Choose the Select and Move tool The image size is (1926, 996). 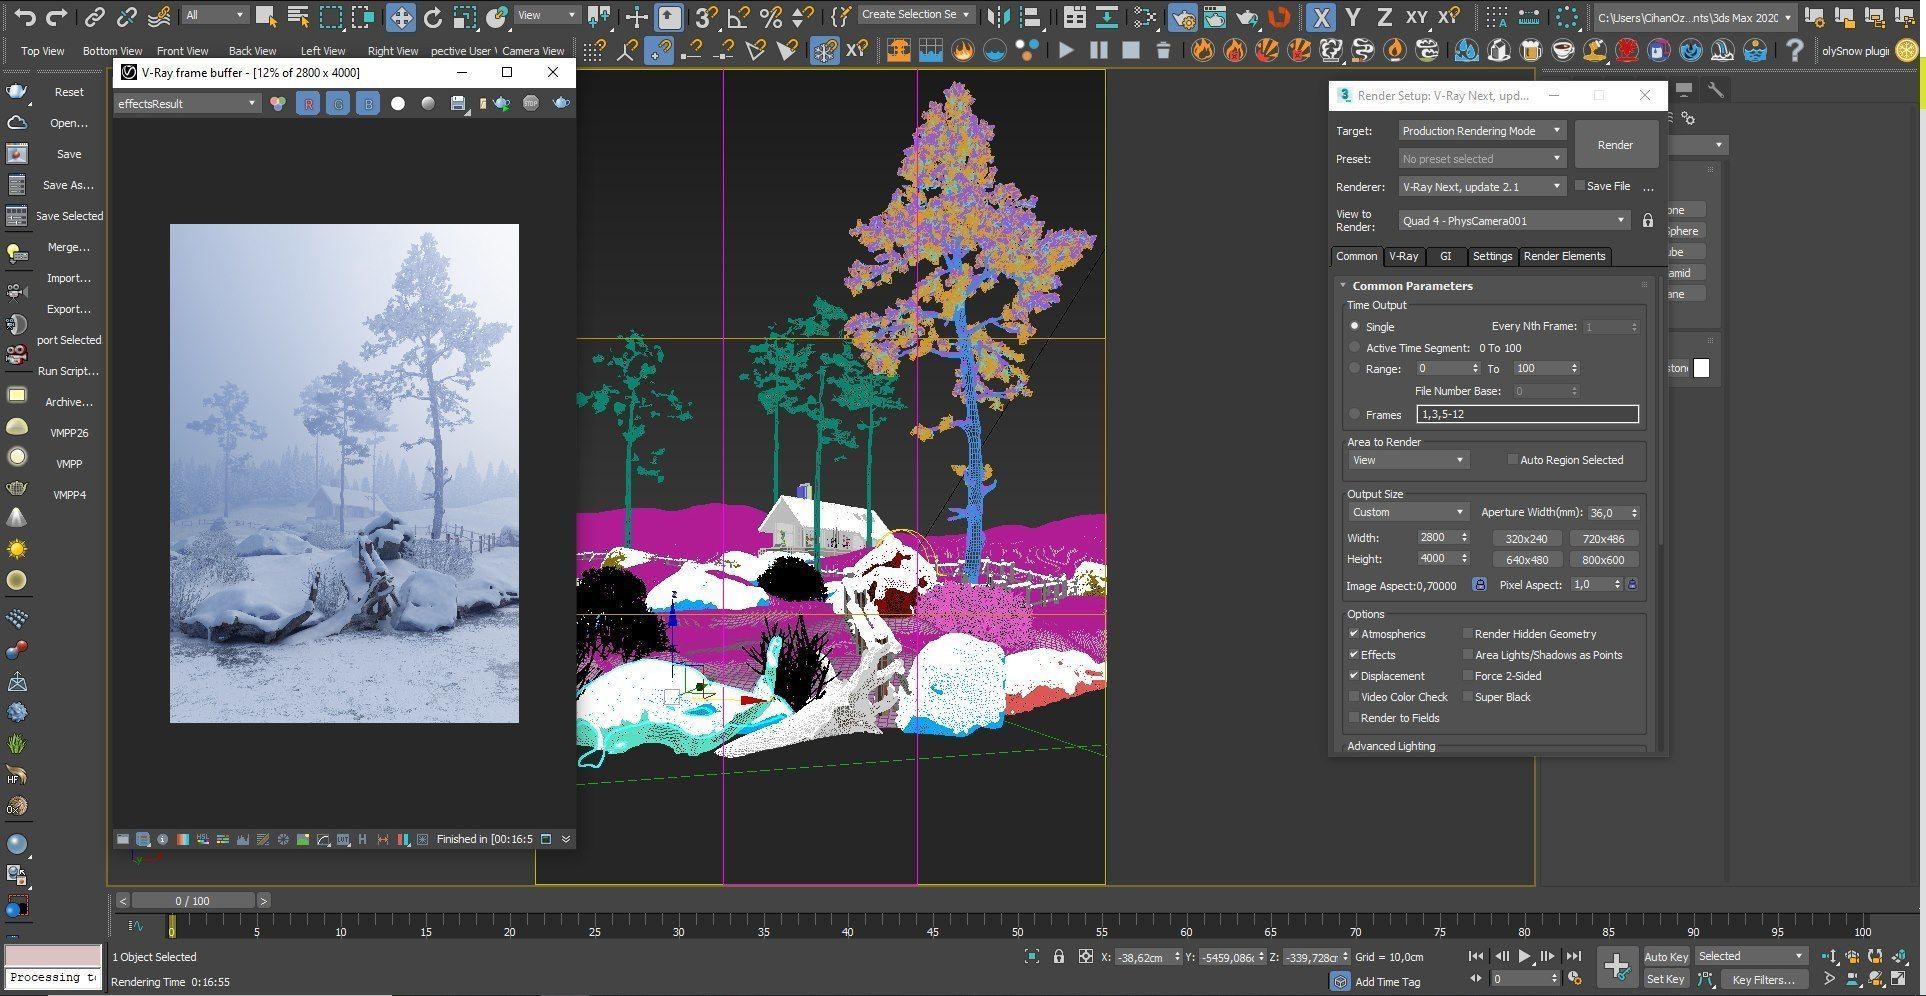(400, 17)
